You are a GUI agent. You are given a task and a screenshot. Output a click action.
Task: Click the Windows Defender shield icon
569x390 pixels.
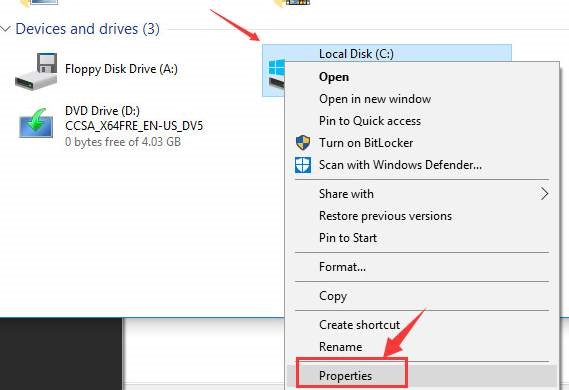point(303,165)
